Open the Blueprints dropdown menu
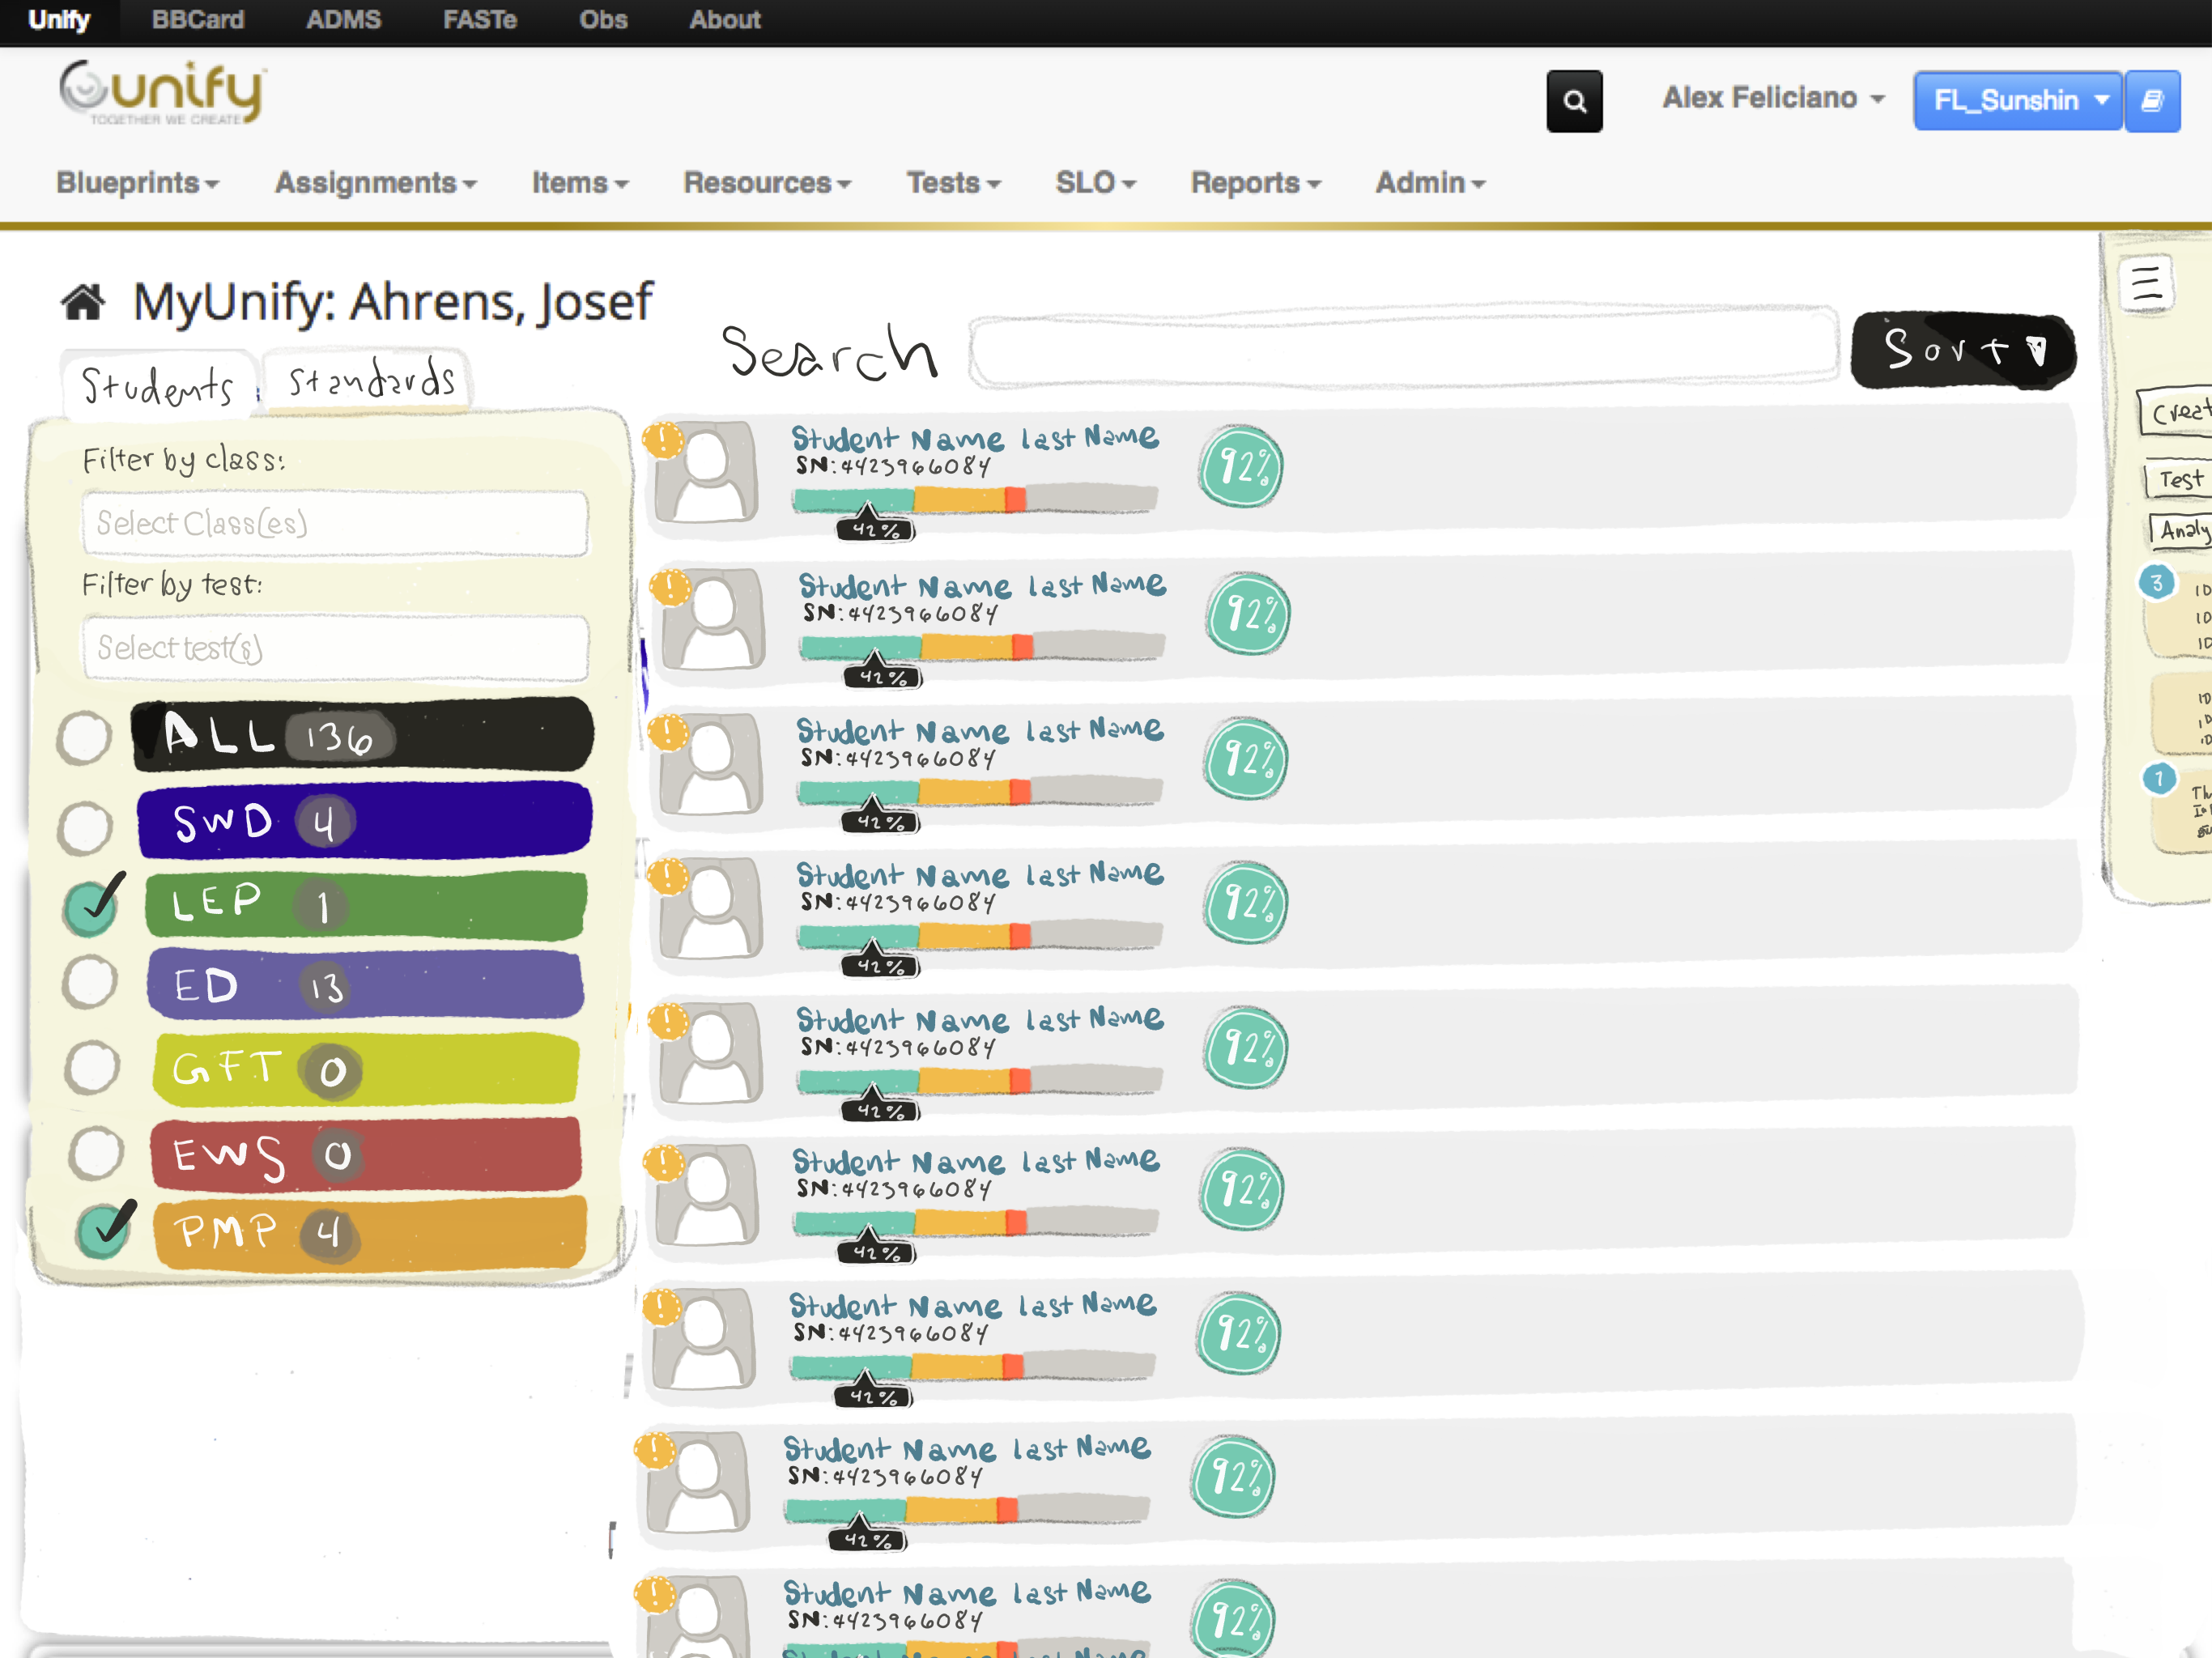 (137, 183)
